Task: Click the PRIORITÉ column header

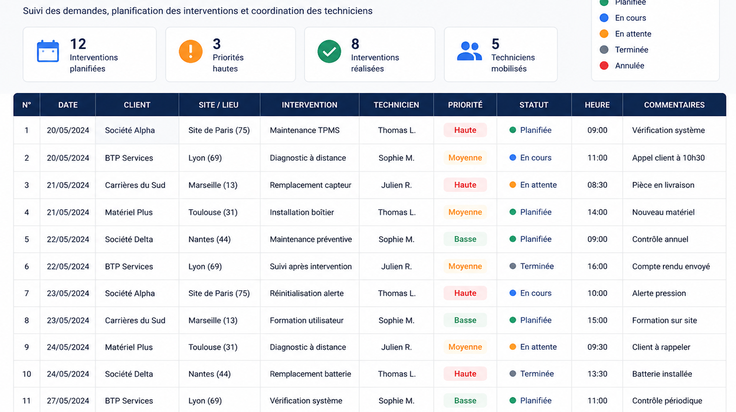Action: tap(465, 105)
